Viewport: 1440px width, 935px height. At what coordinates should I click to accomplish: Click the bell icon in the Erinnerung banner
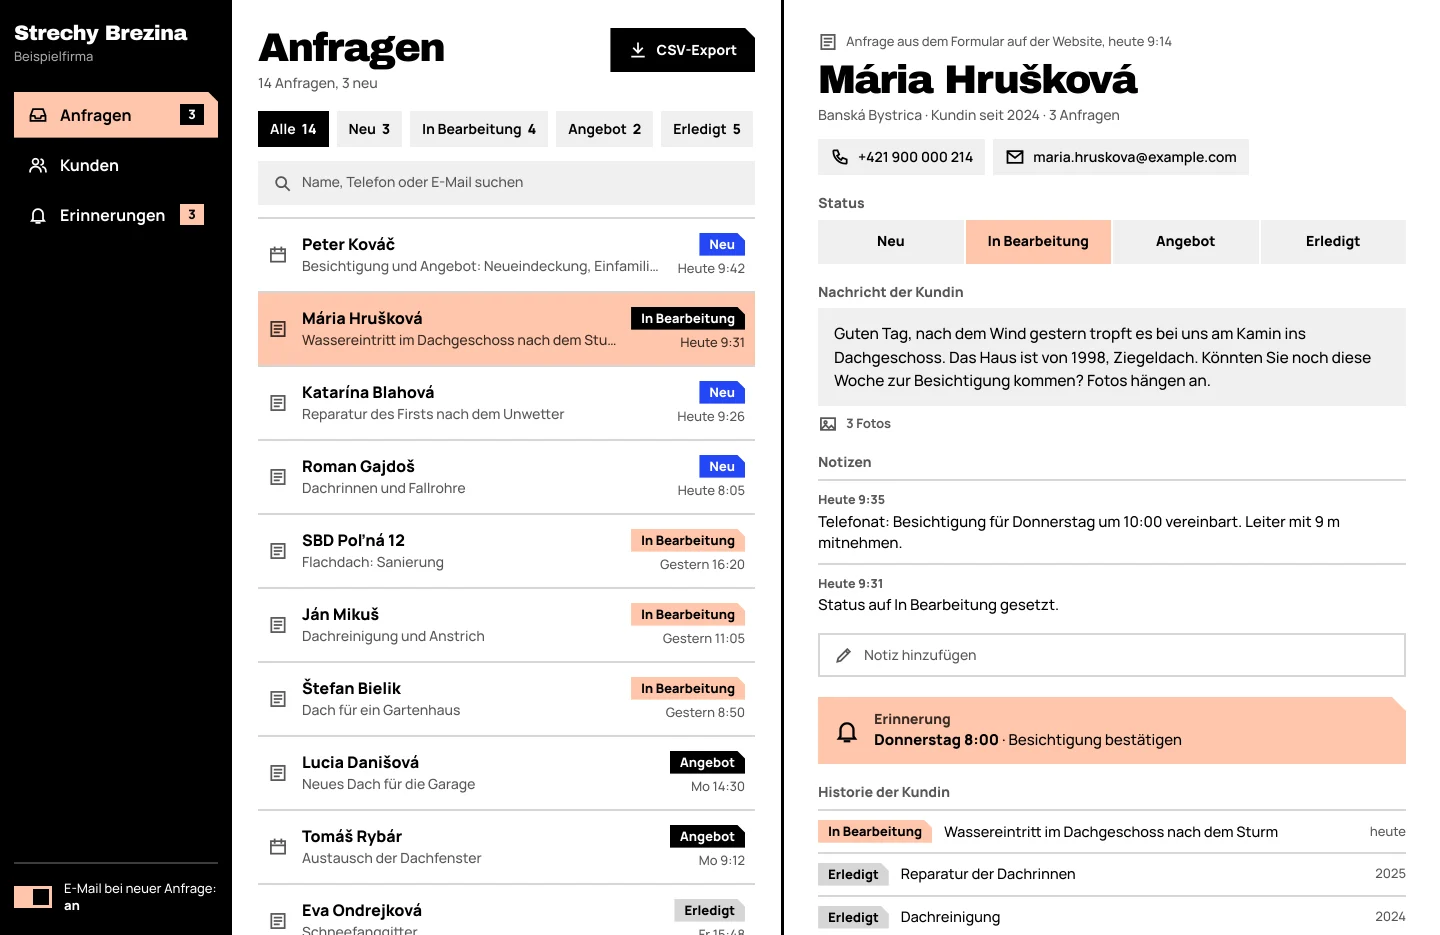pos(847,731)
